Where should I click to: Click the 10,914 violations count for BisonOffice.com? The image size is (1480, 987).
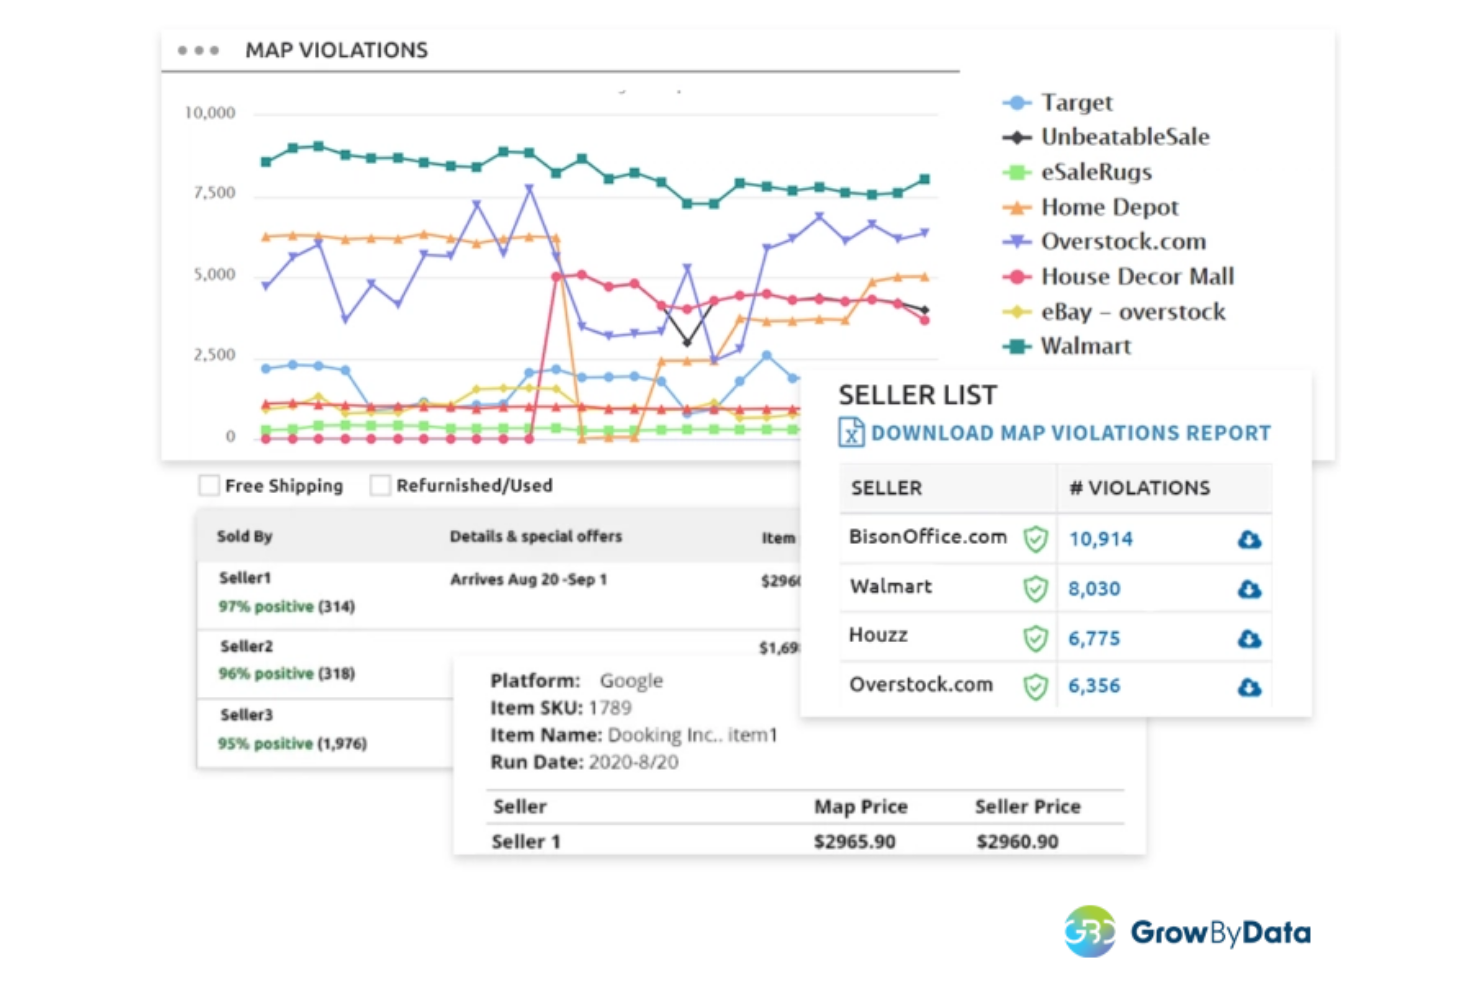click(x=1100, y=539)
